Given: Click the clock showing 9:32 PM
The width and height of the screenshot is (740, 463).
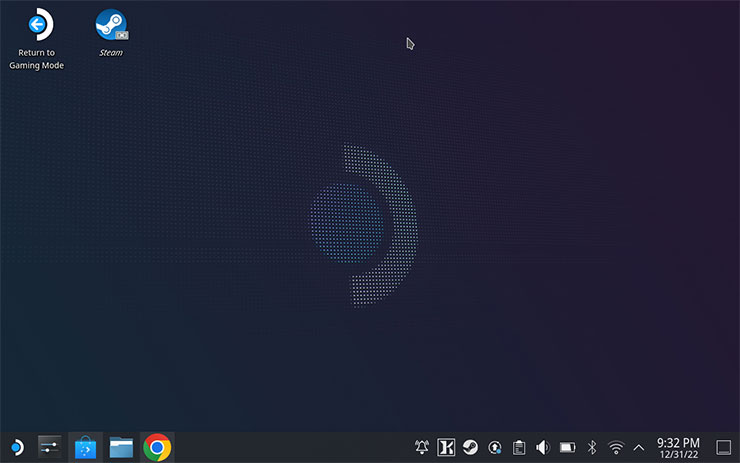Looking at the screenshot, I should (678, 447).
